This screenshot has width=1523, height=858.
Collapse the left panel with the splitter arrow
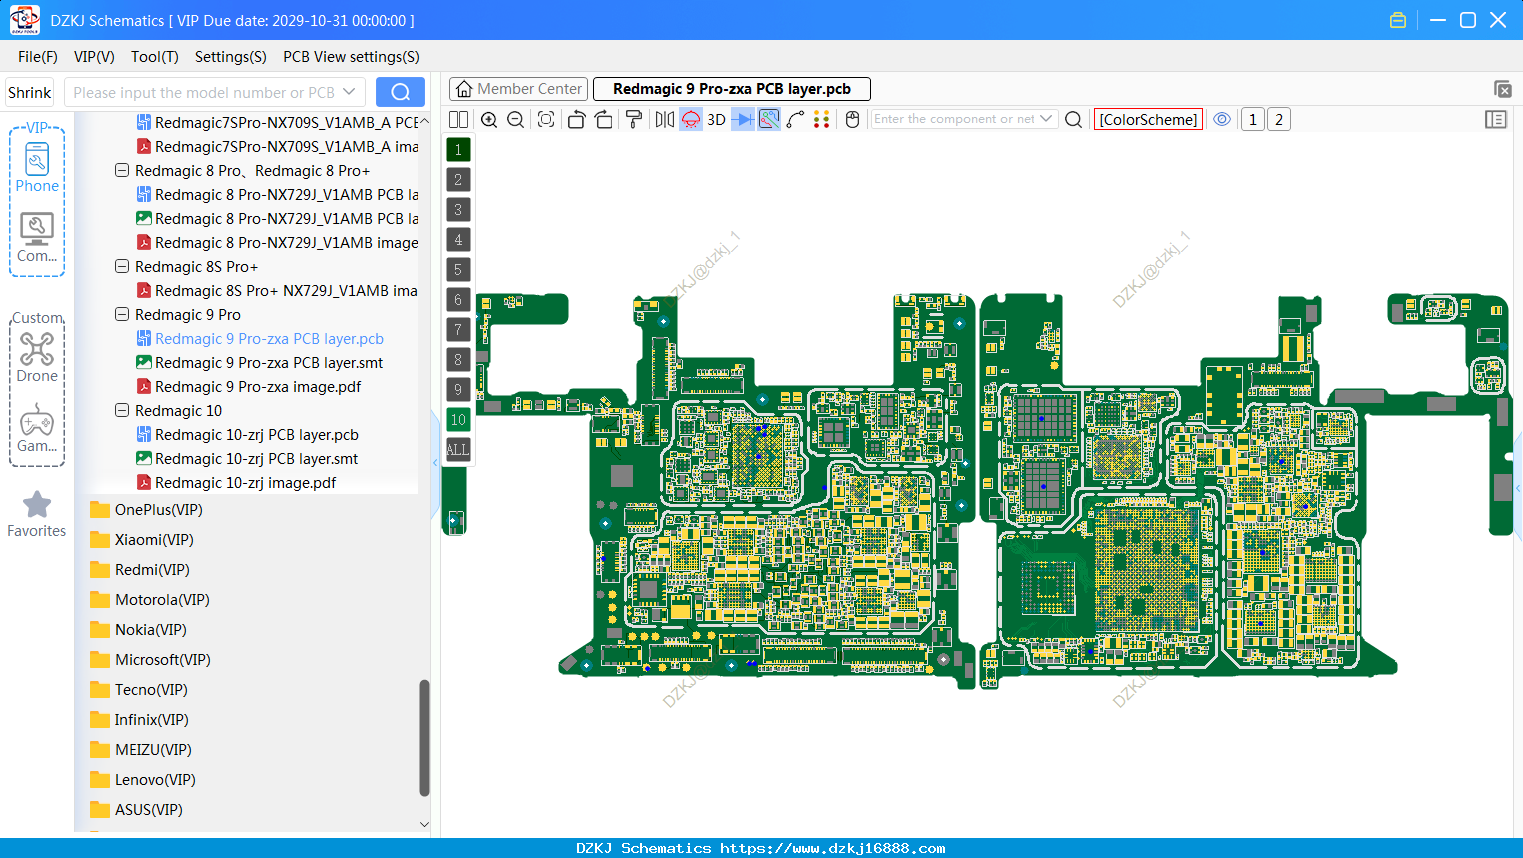point(435,462)
